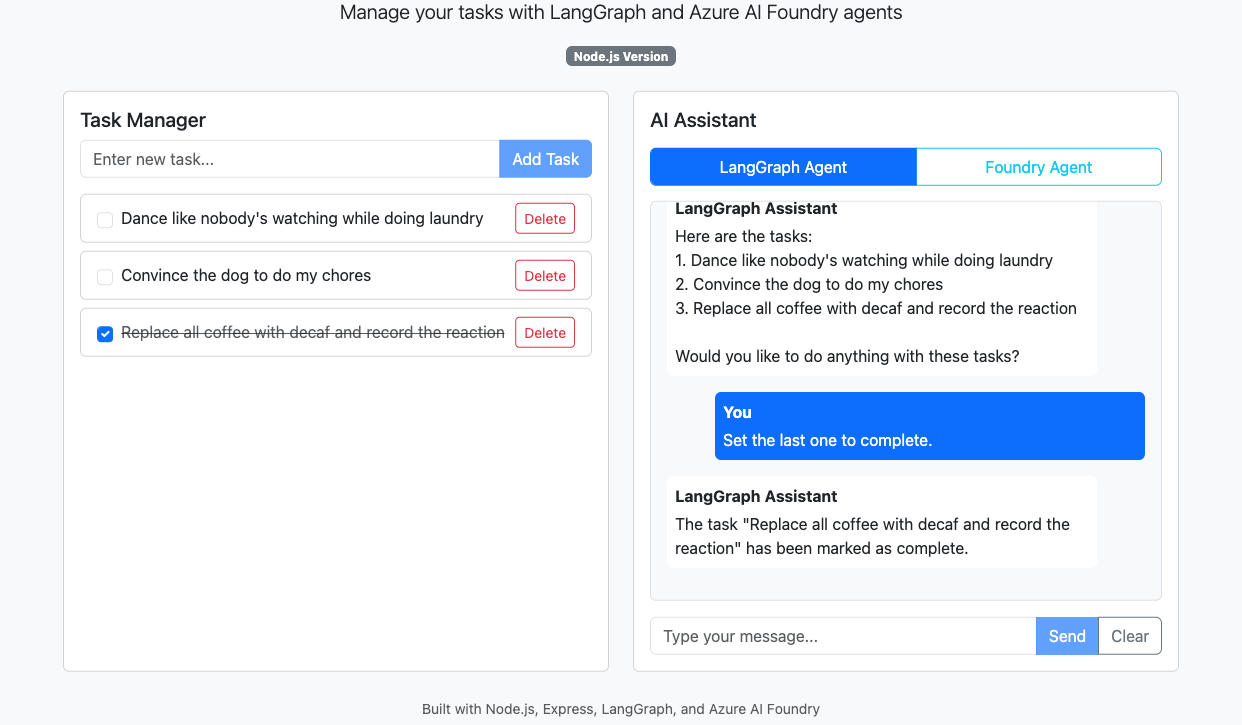Click the Task Manager panel heading
Image resolution: width=1242 pixels, height=725 pixels.
(x=143, y=120)
